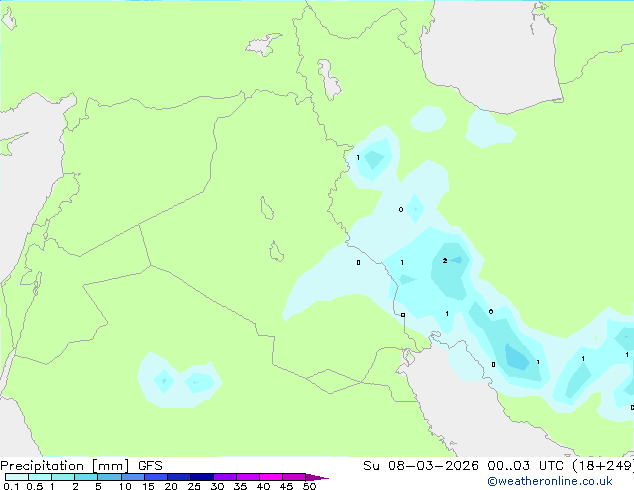
Task: Choose the 40–45 mm magenta legend swatch
Action: pos(271,477)
